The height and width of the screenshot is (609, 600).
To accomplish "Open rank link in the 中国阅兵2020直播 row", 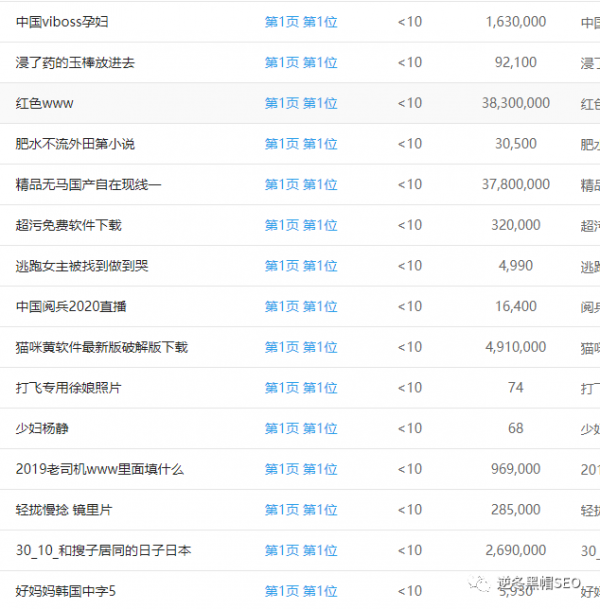I will [x=300, y=307].
